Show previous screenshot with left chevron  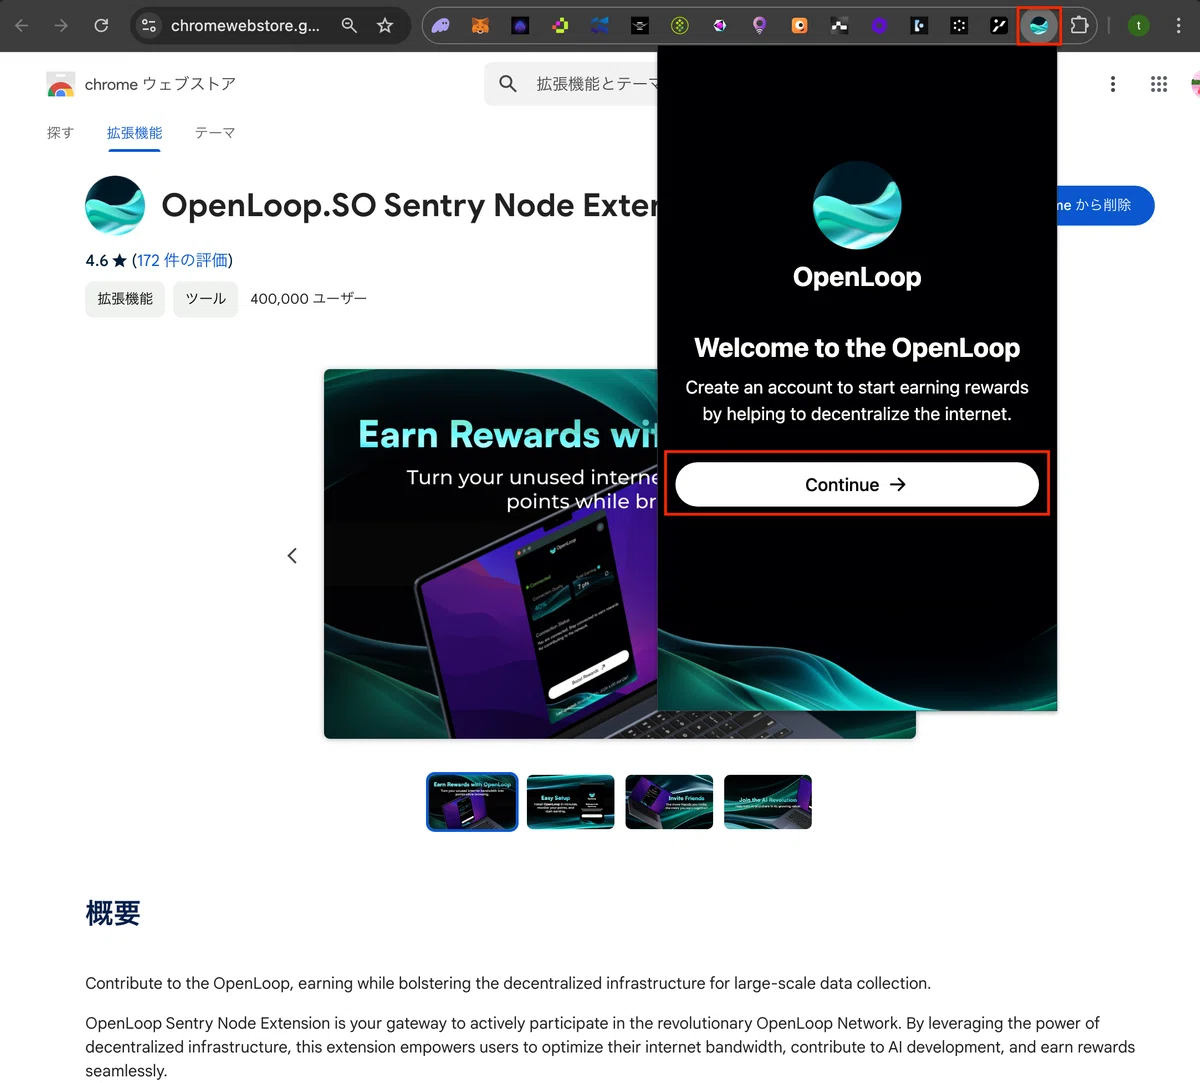coord(292,555)
